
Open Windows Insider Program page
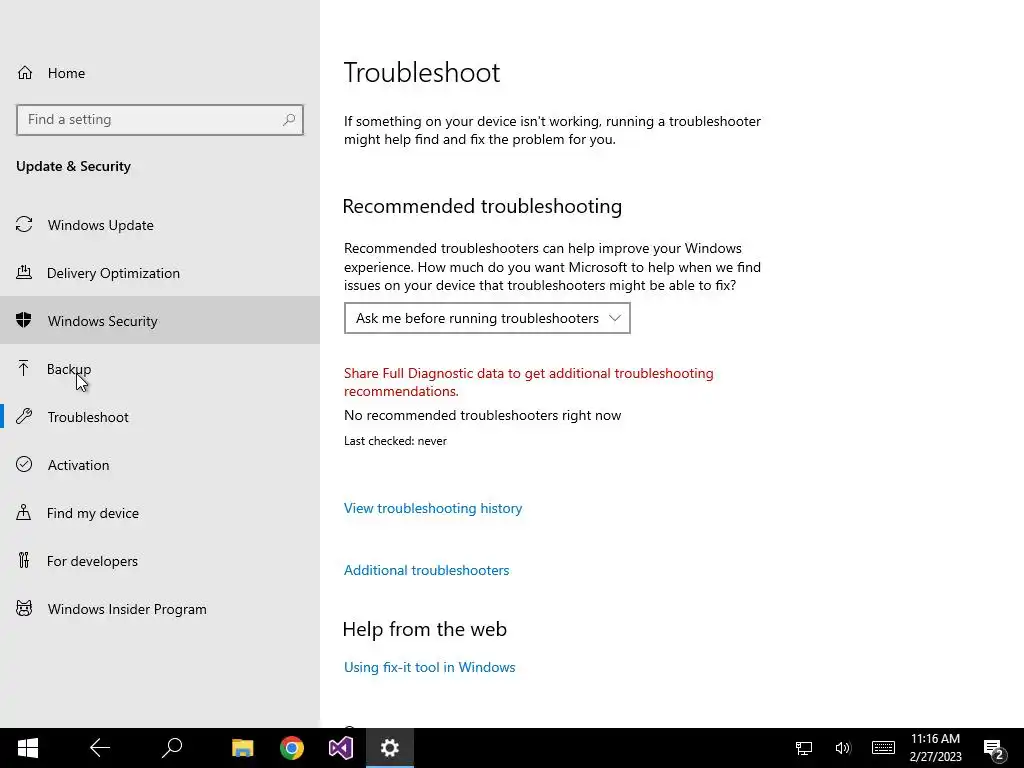[x=160, y=609]
